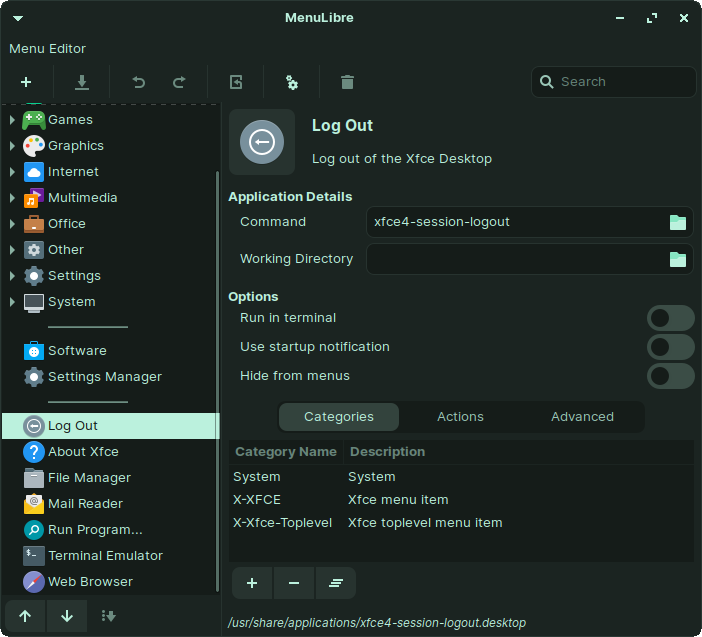Screen dimensions: 702x637
Task: Click the Software store icon
Action: point(34,351)
